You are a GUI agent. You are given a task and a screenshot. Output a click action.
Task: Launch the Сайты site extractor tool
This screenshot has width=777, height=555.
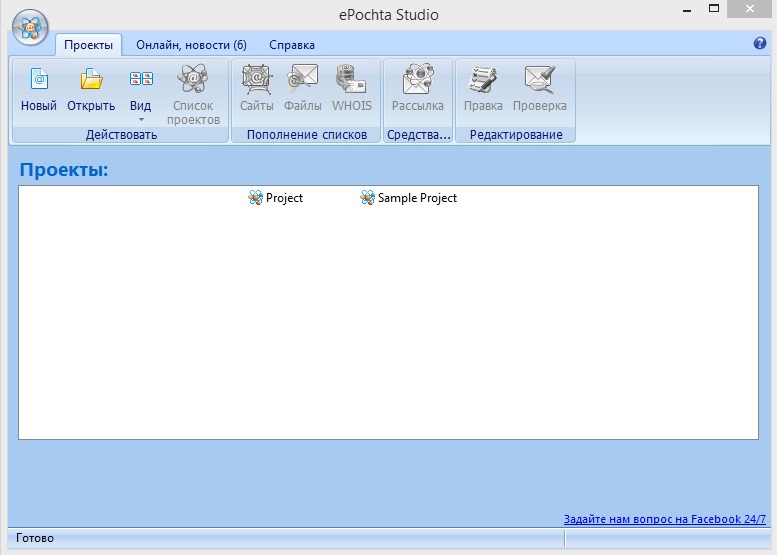(257, 89)
